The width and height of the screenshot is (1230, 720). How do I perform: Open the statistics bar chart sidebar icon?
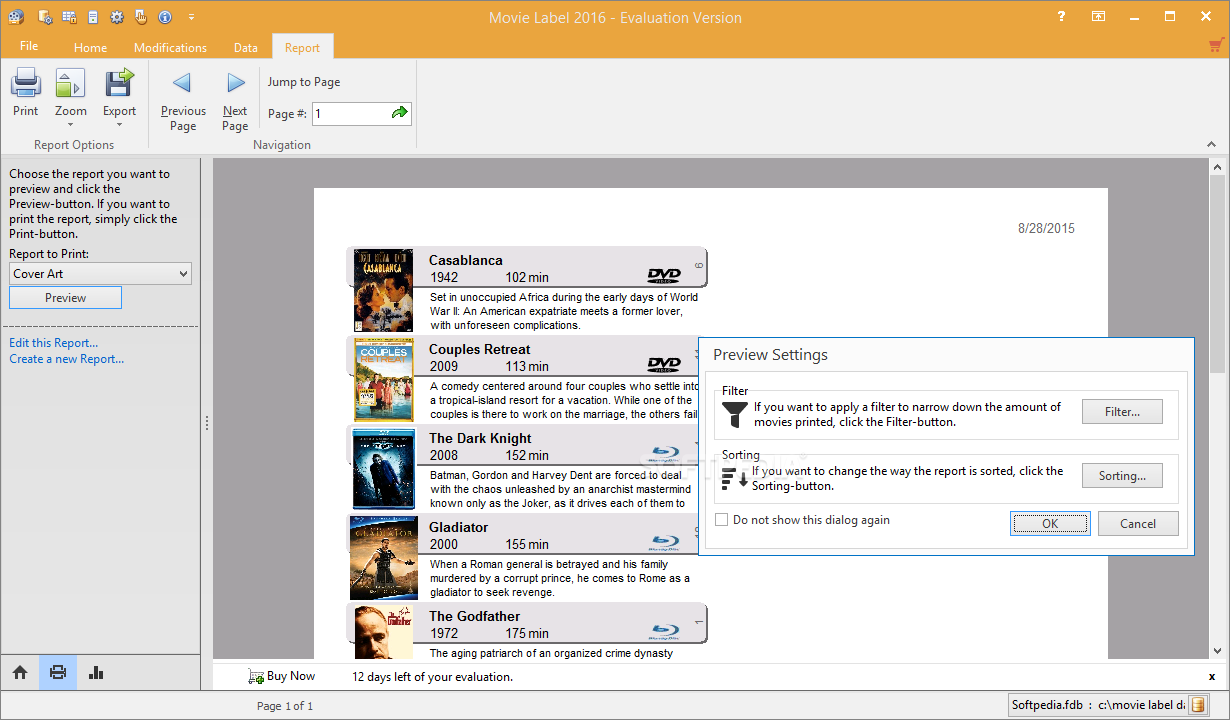point(96,673)
